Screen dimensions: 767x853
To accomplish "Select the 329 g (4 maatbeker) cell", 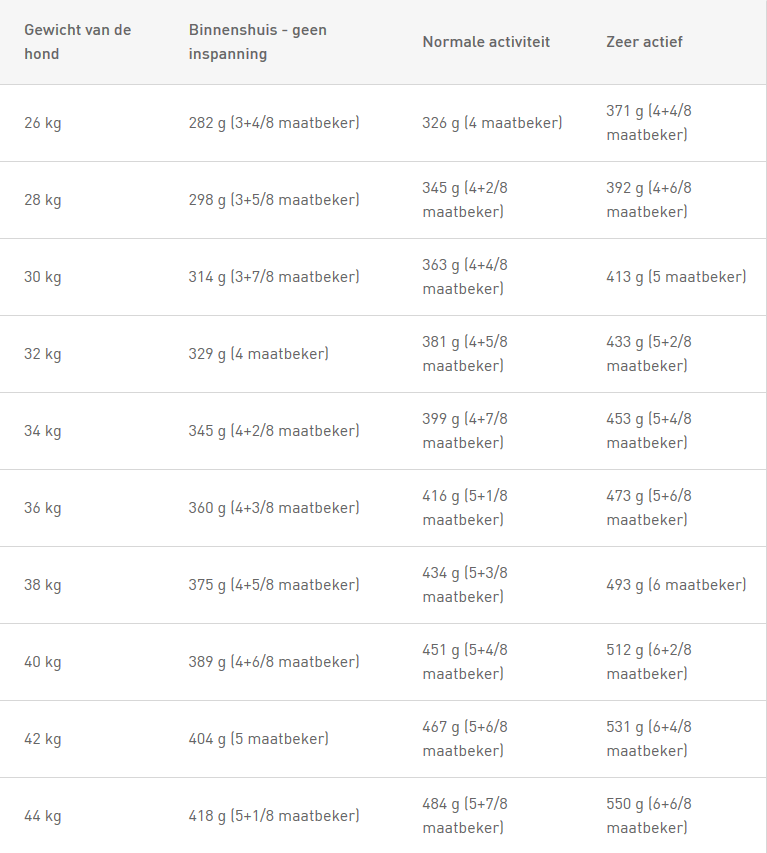I will pyautogui.click(x=259, y=354).
